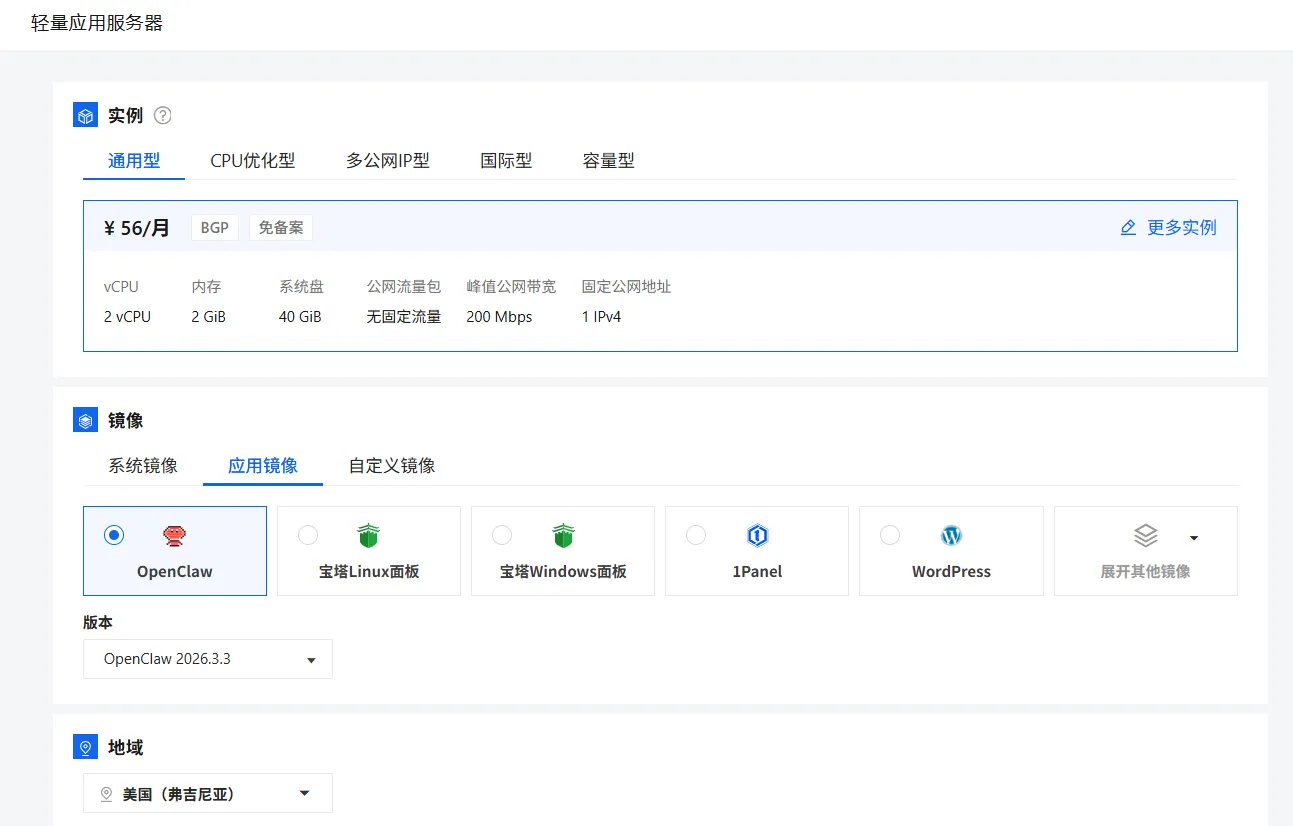Click the 2 GiB memory value

[x=209, y=317]
